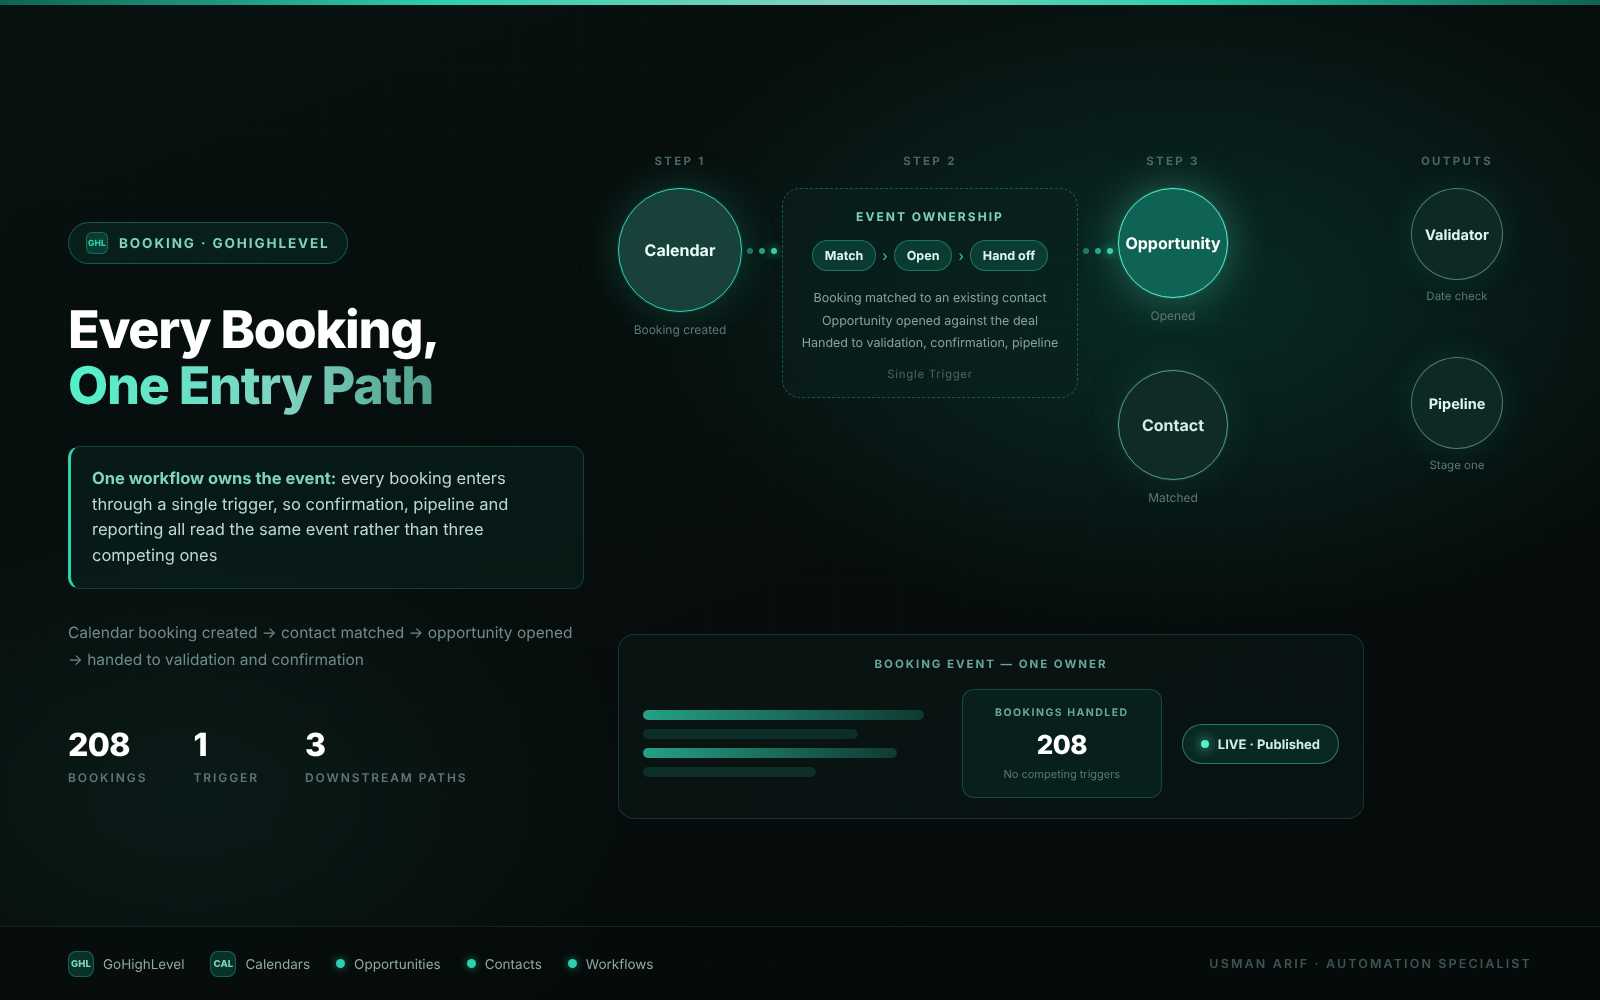The image size is (1600, 1000).
Task: Click the green dot next to Opportunities
Action: [x=340, y=964]
